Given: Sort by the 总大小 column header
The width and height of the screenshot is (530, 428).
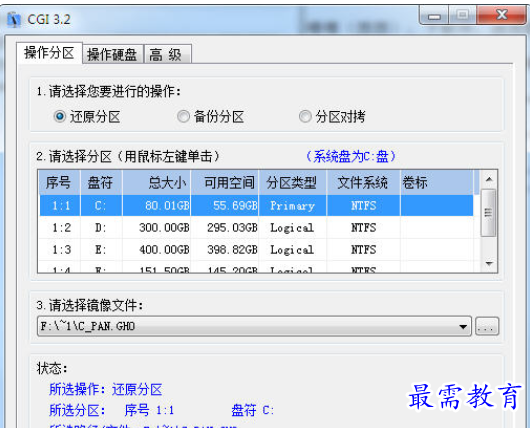Looking at the screenshot, I should (156, 183).
